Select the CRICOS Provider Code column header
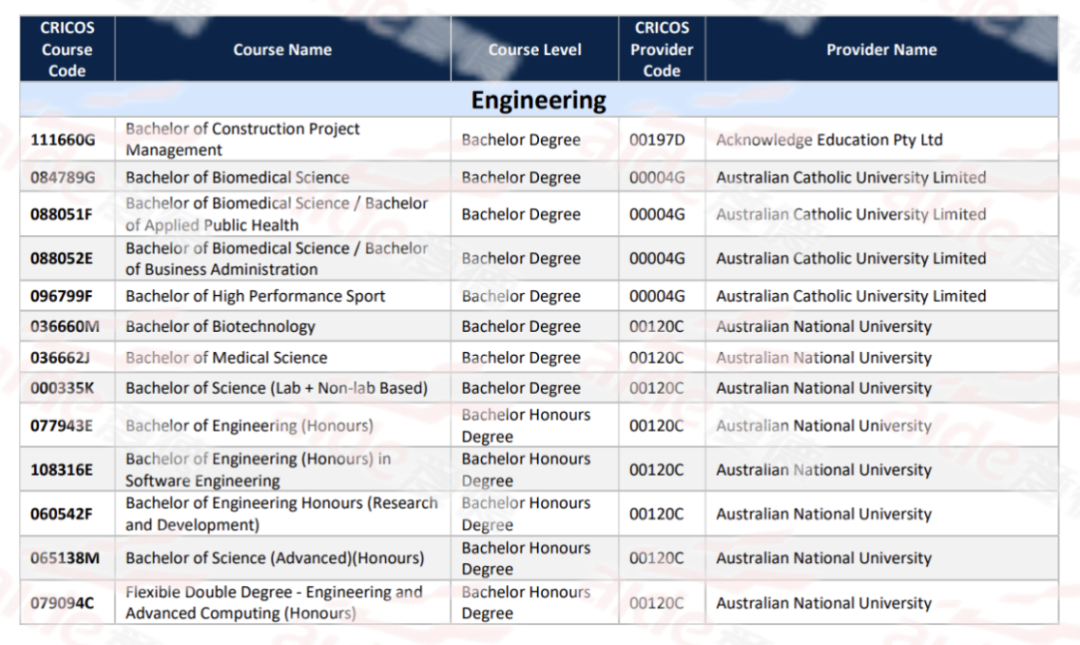Viewport: 1080px width, 645px height. click(x=661, y=49)
